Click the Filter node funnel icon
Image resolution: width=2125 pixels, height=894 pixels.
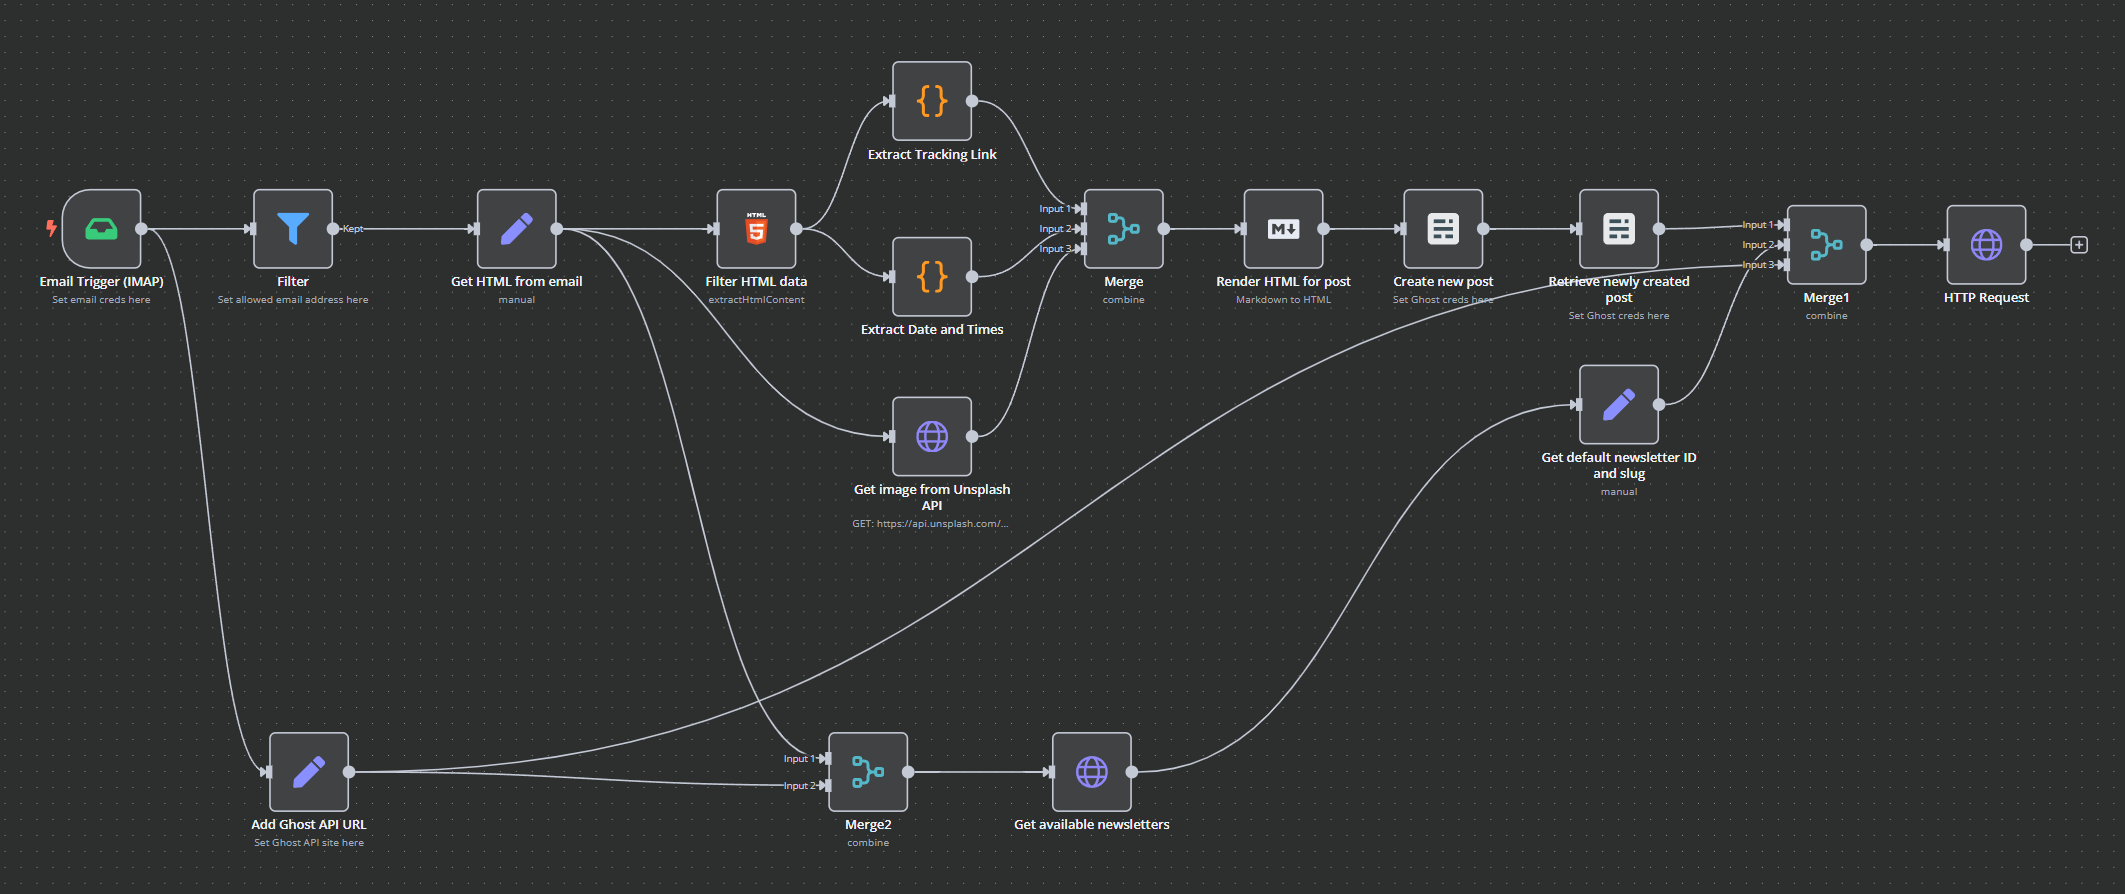pos(292,229)
